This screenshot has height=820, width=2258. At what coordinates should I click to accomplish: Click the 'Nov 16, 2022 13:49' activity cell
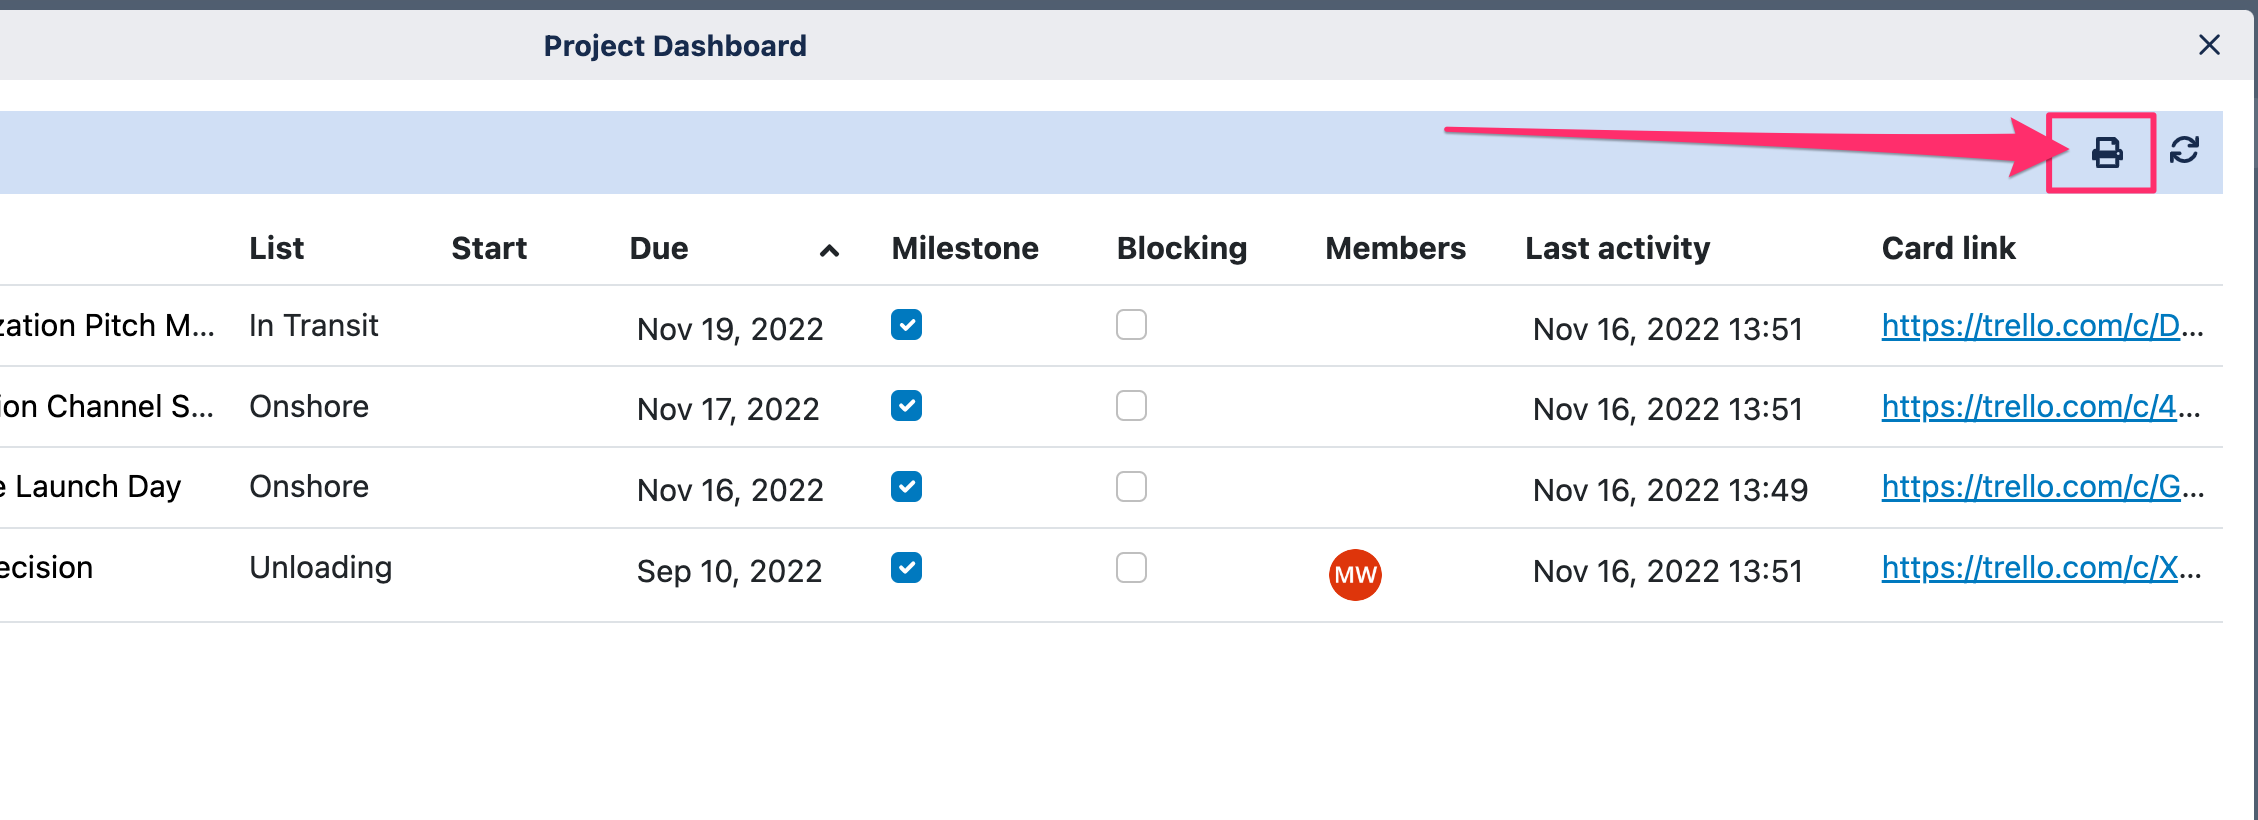point(1670,490)
